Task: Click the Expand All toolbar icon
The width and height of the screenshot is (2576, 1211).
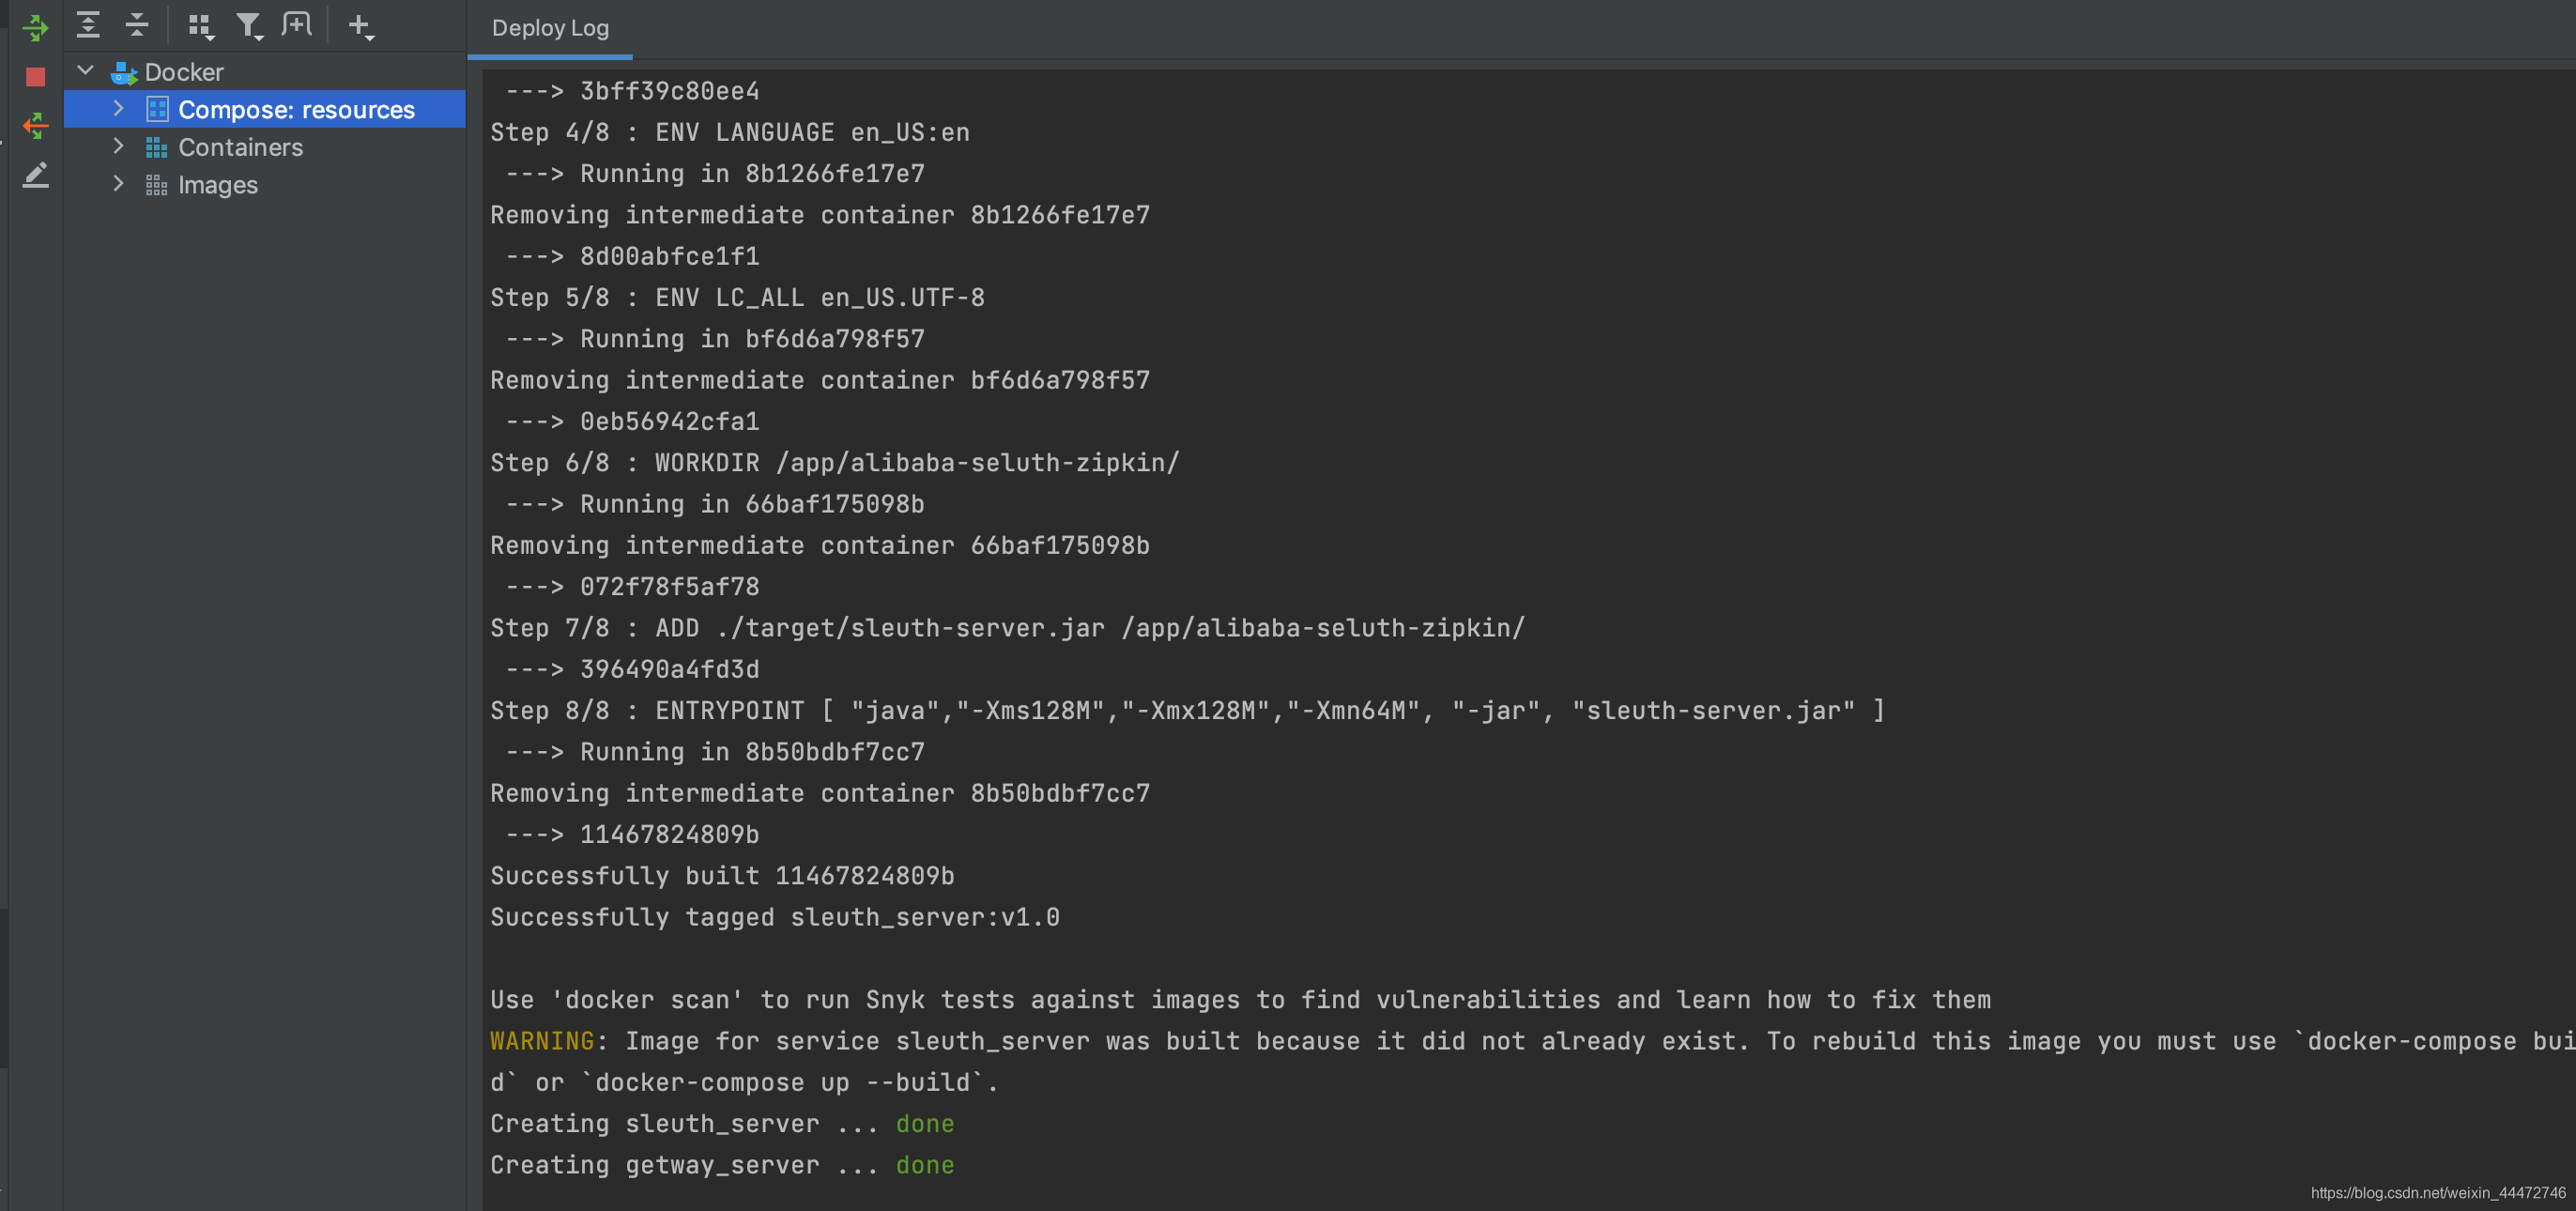Action: (x=88, y=25)
